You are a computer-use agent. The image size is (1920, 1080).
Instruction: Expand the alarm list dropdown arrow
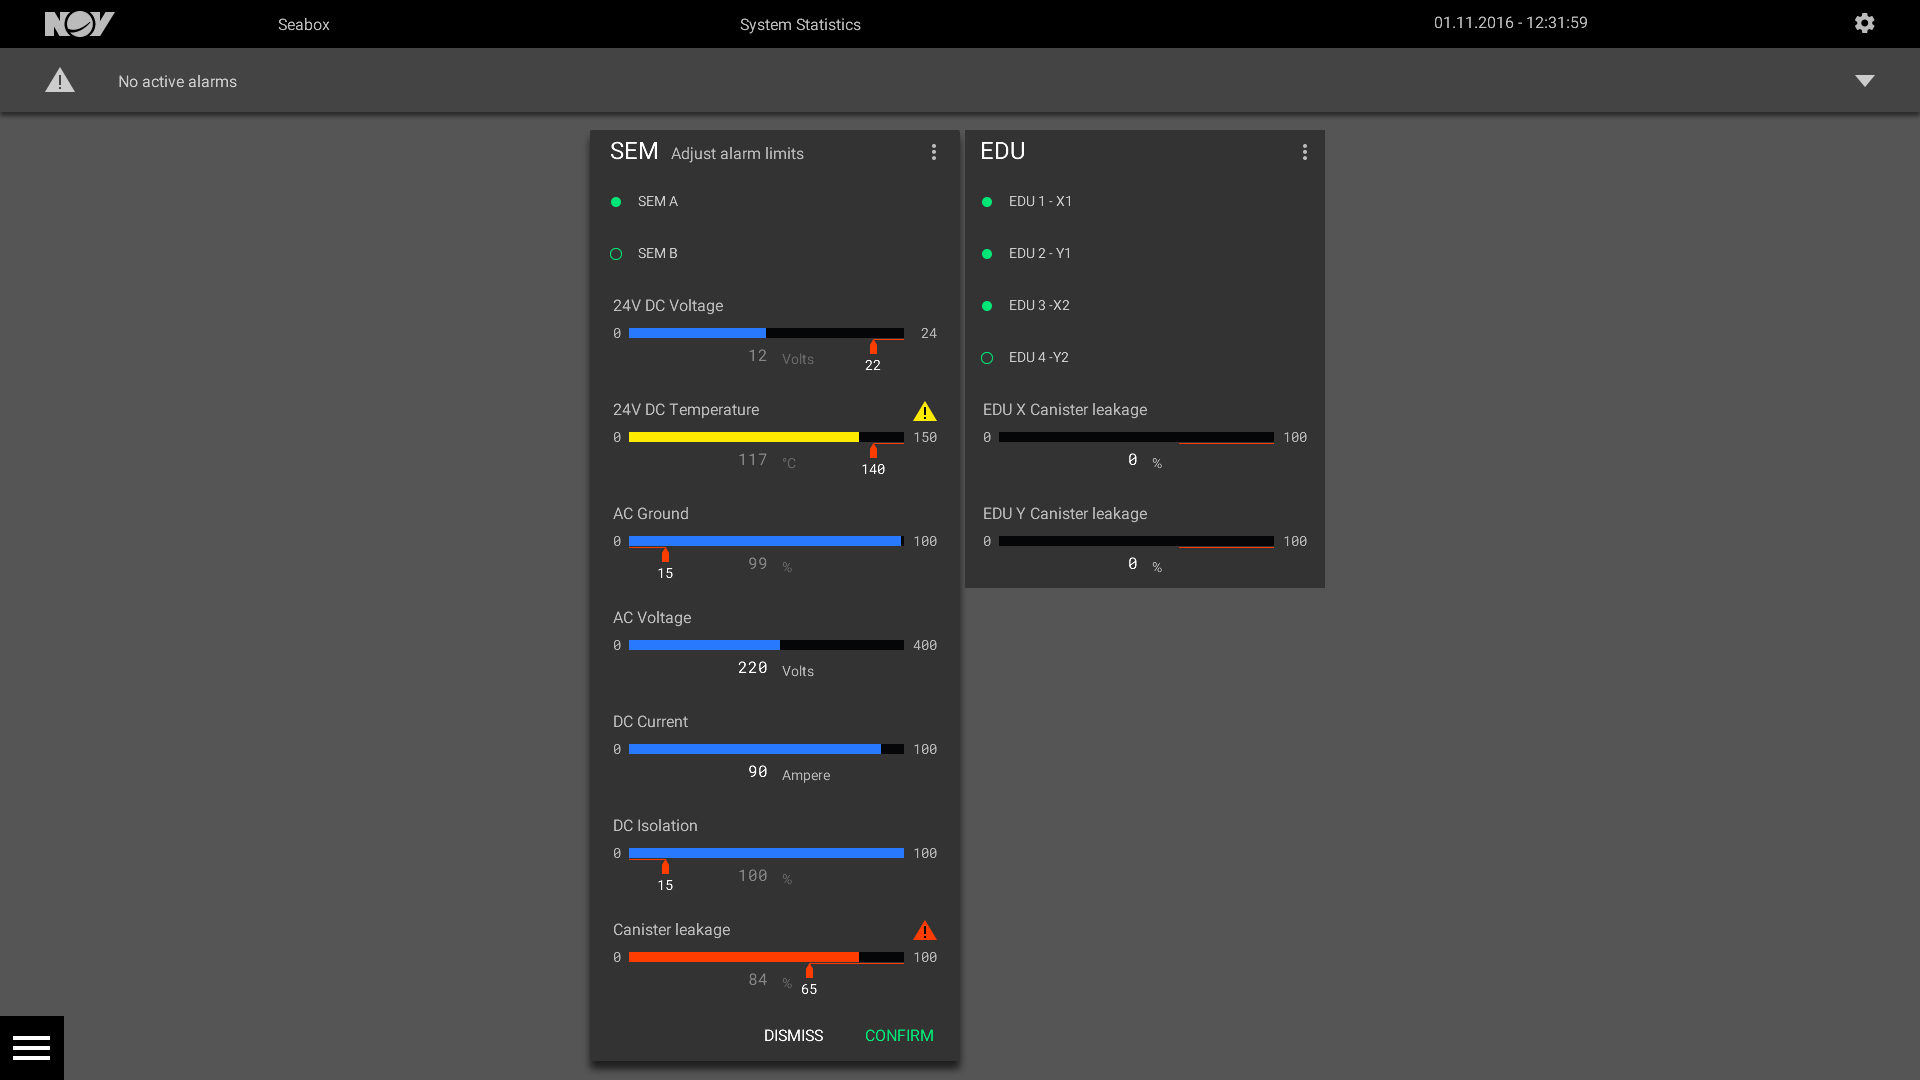[x=1865, y=81]
